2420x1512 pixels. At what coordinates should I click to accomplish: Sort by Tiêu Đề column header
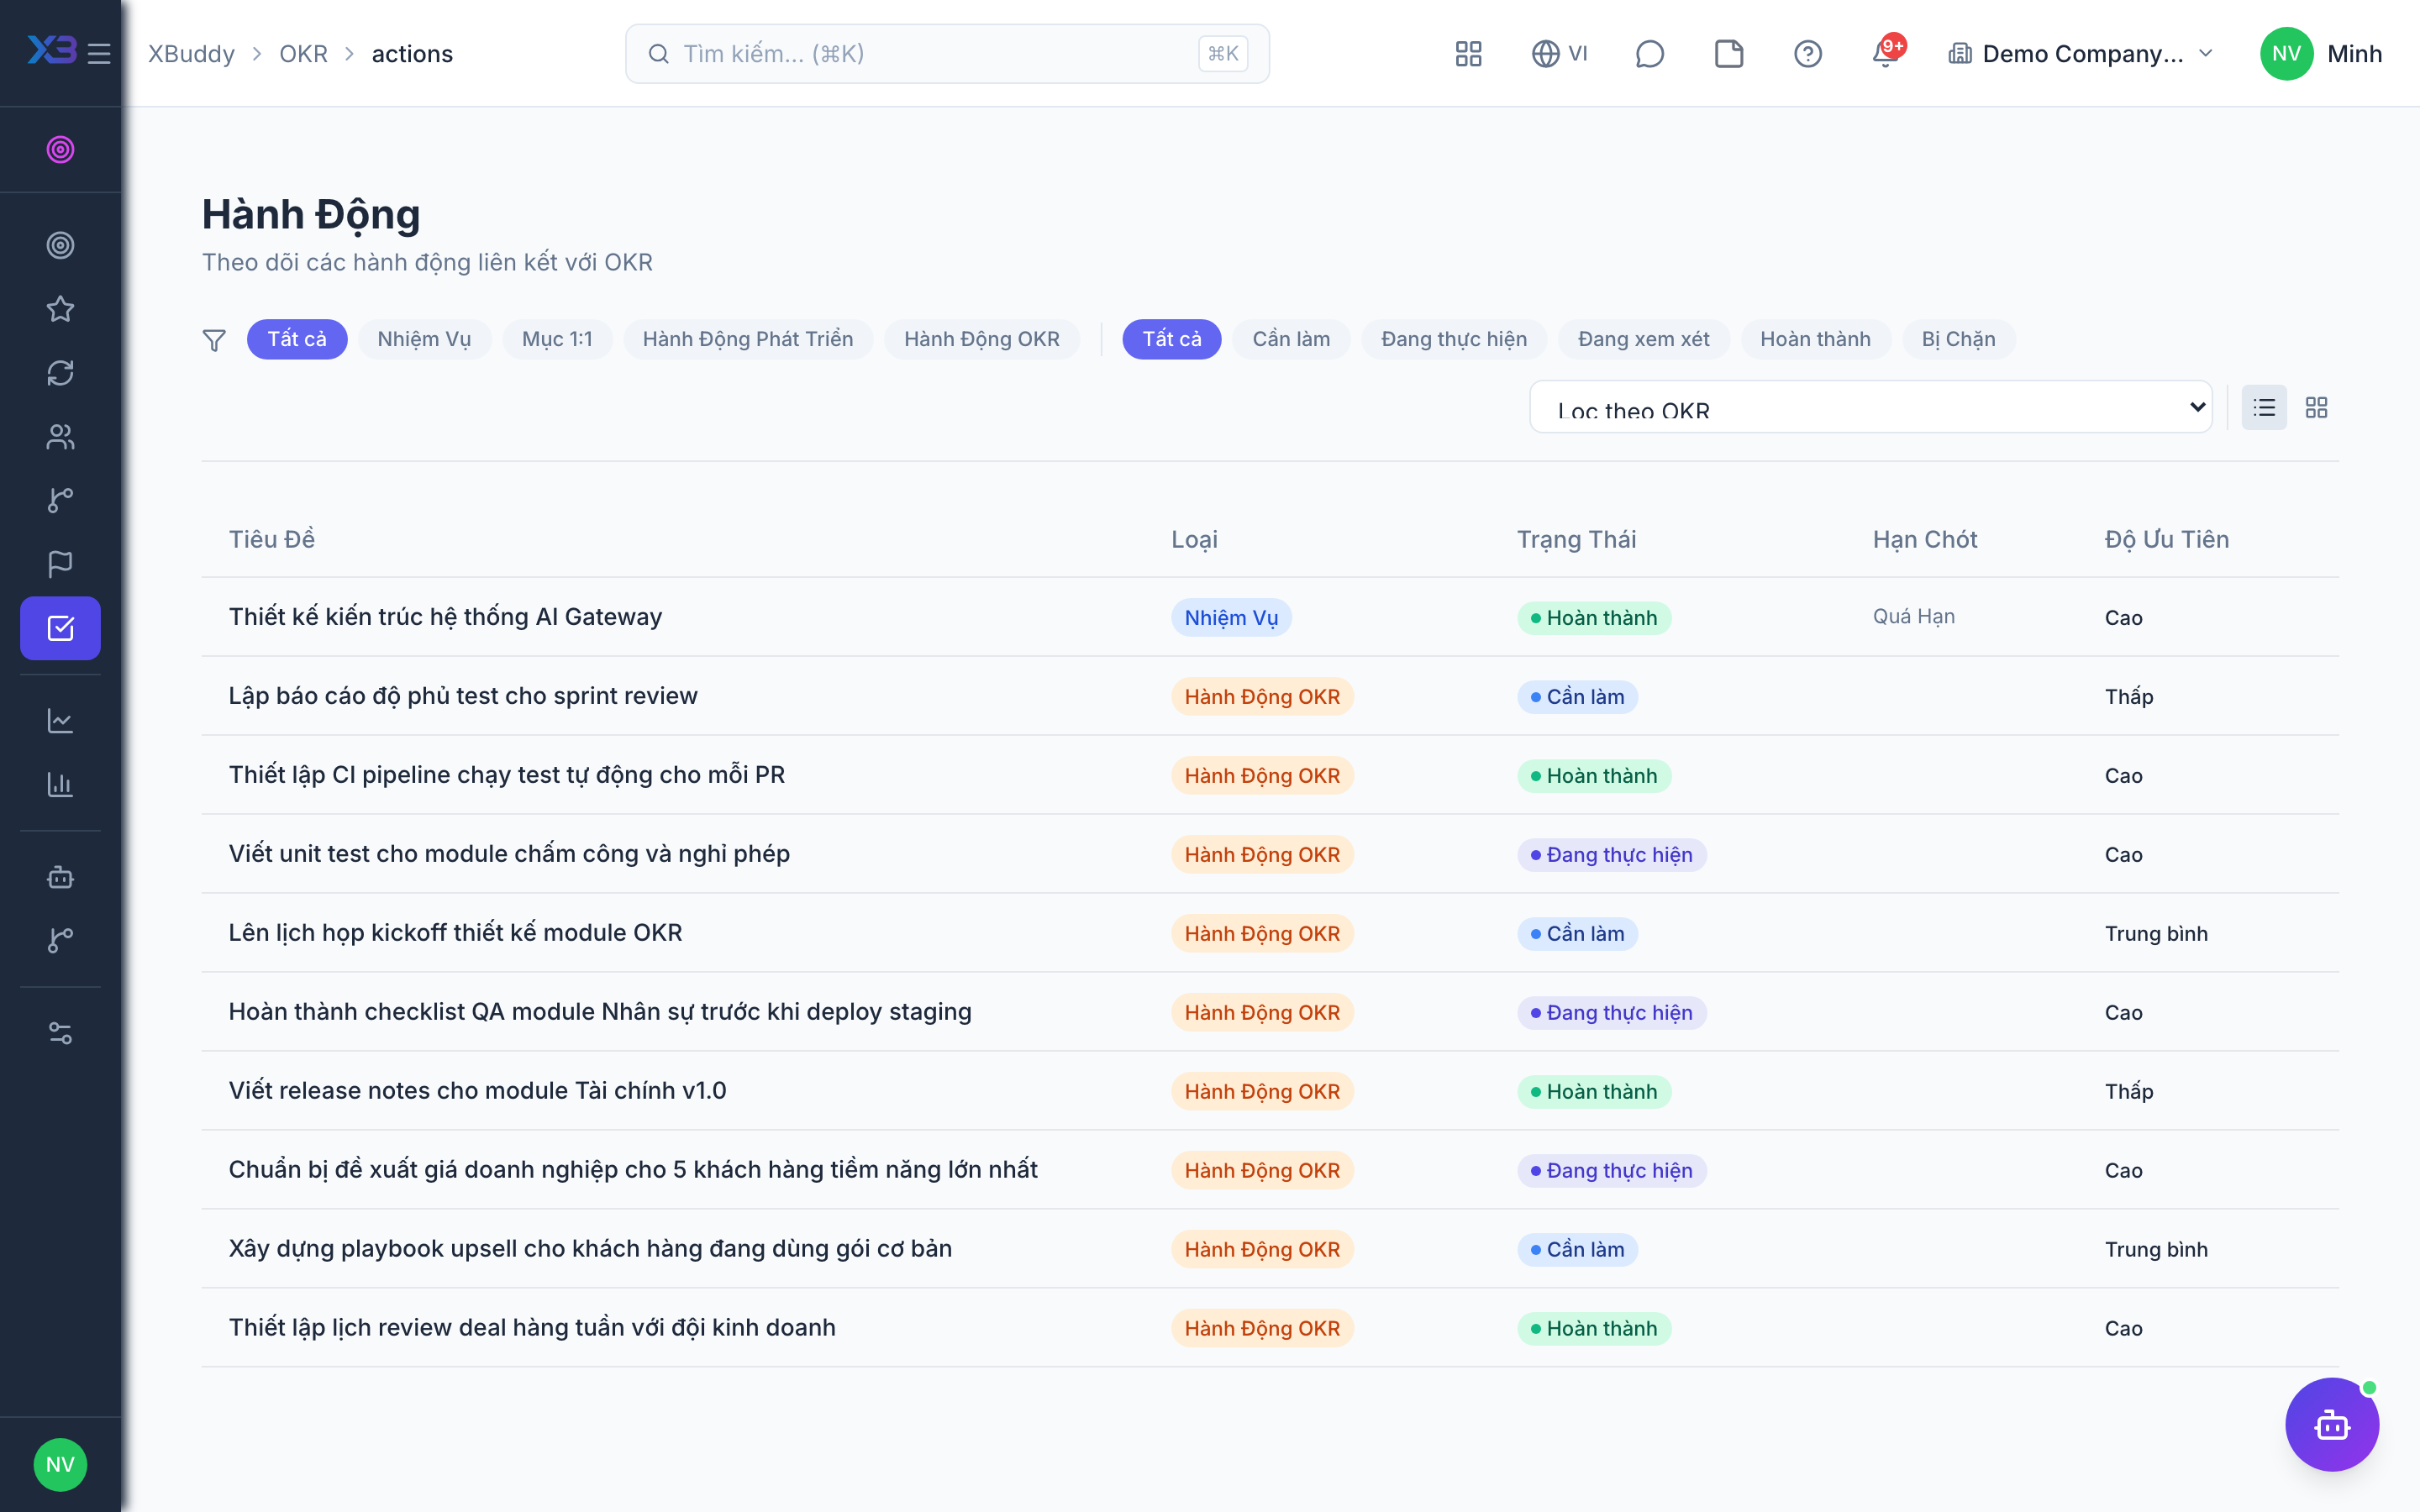tap(272, 539)
